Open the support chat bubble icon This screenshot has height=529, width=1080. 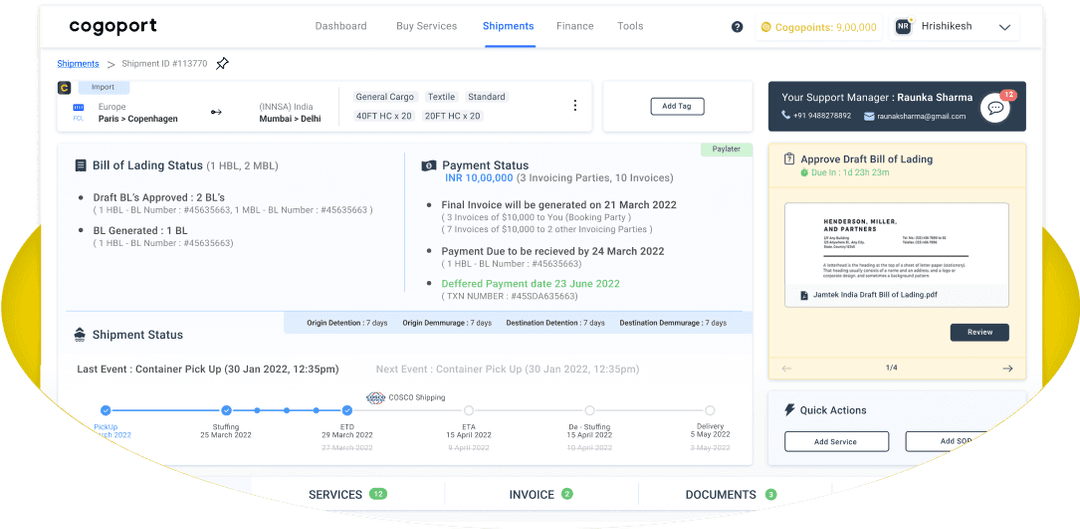[995, 109]
